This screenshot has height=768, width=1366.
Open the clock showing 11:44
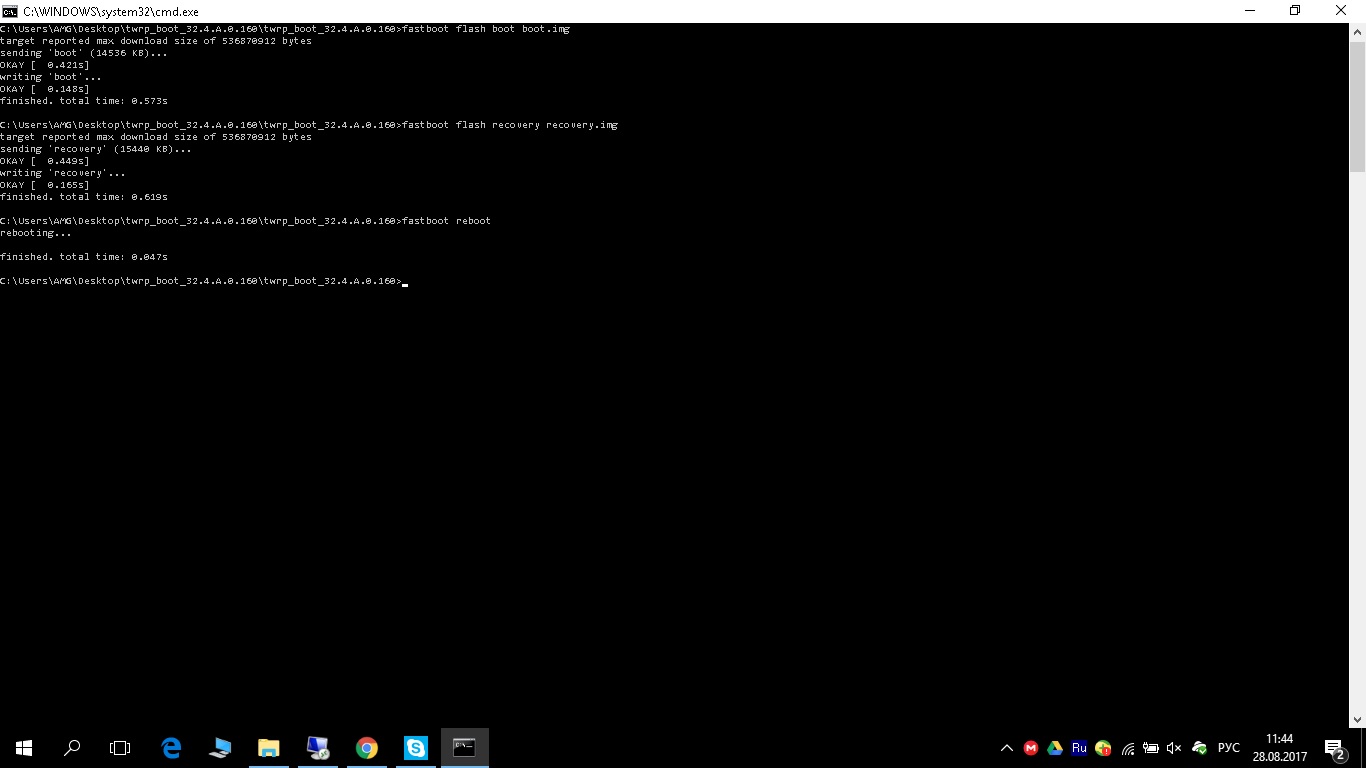1279,748
